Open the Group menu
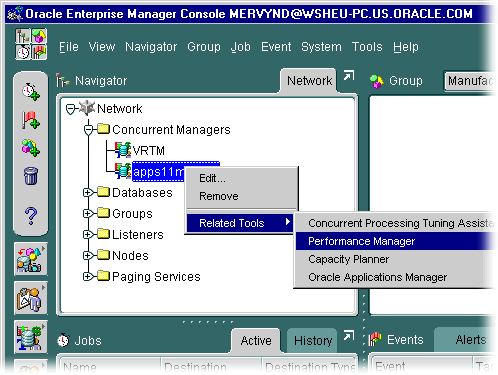This screenshot has width=498, height=375. [x=204, y=47]
